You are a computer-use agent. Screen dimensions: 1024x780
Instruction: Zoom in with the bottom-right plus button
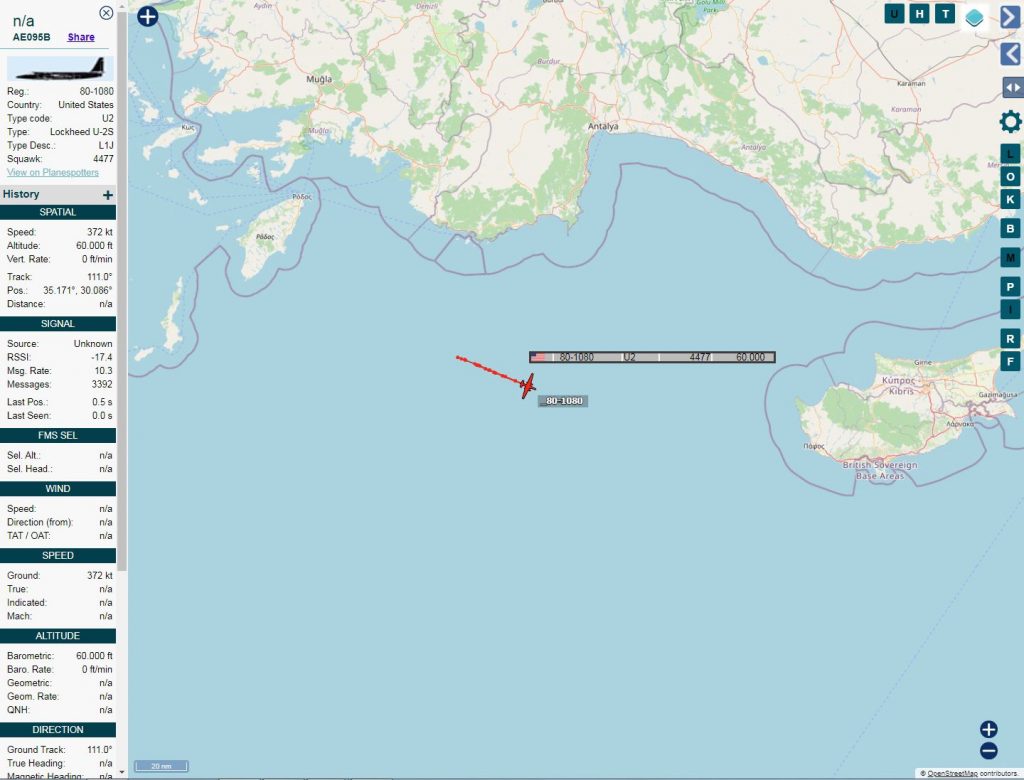989,729
